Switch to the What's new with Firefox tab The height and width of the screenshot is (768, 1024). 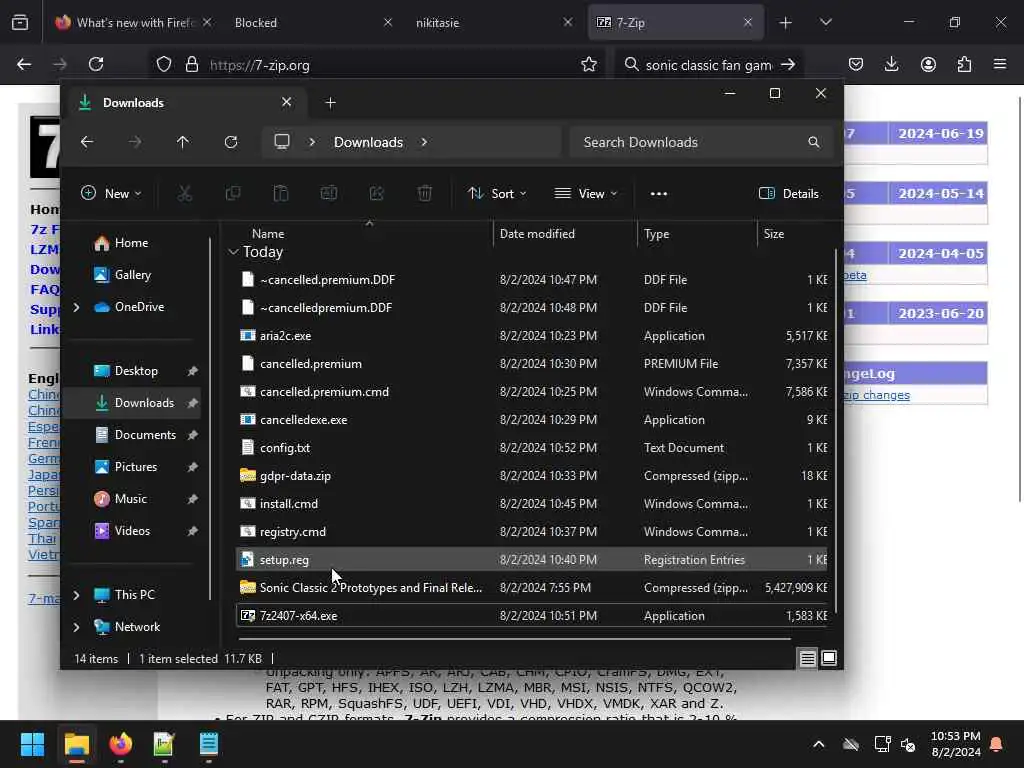click(x=134, y=22)
